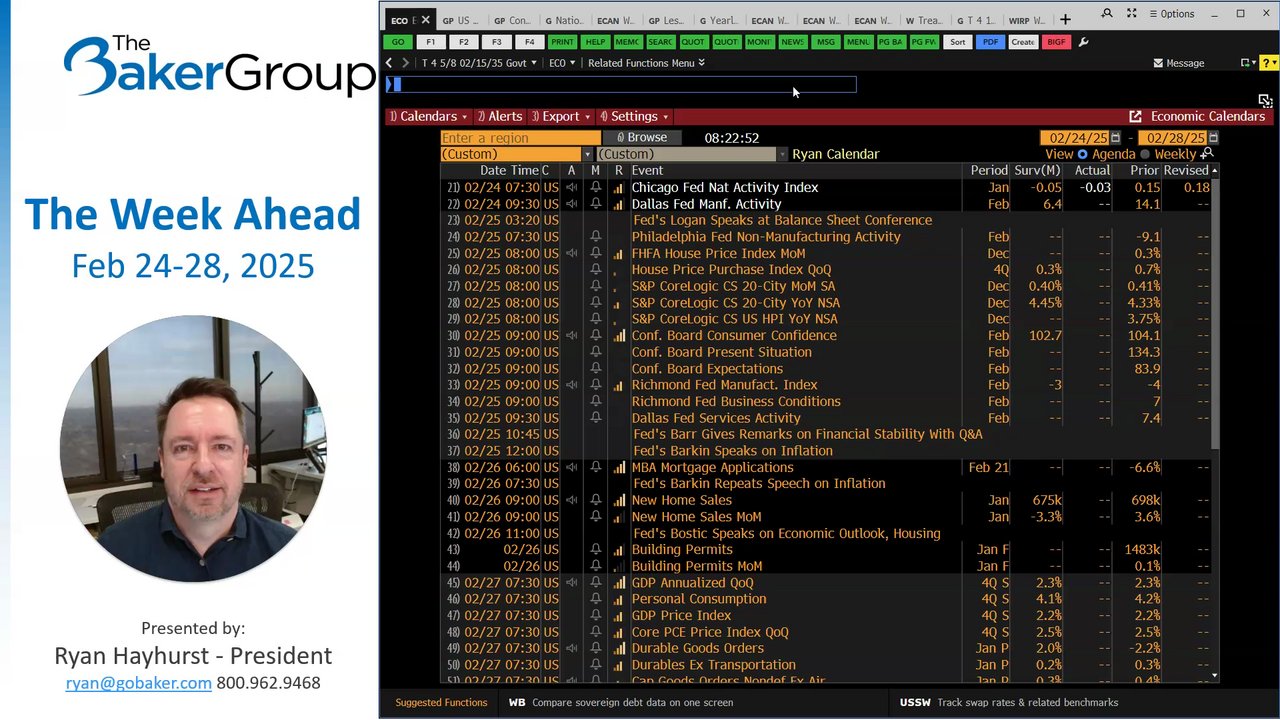The image size is (1280, 720).
Task: Open the Options menu in the title bar
Action: coord(1171,14)
